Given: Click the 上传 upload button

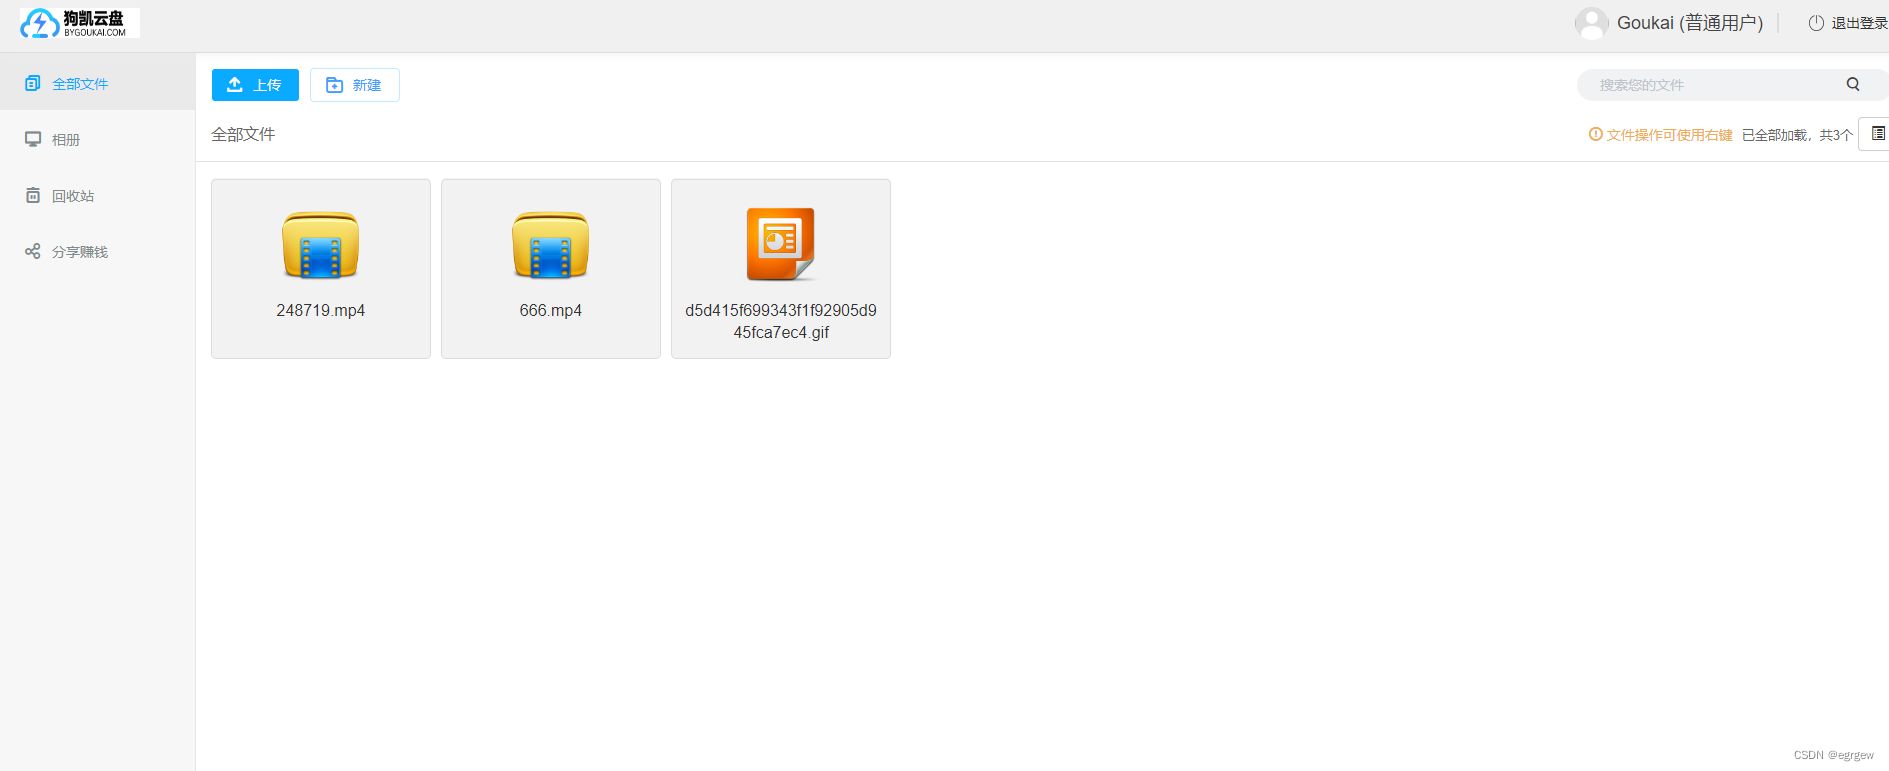Looking at the screenshot, I should [255, 85].
